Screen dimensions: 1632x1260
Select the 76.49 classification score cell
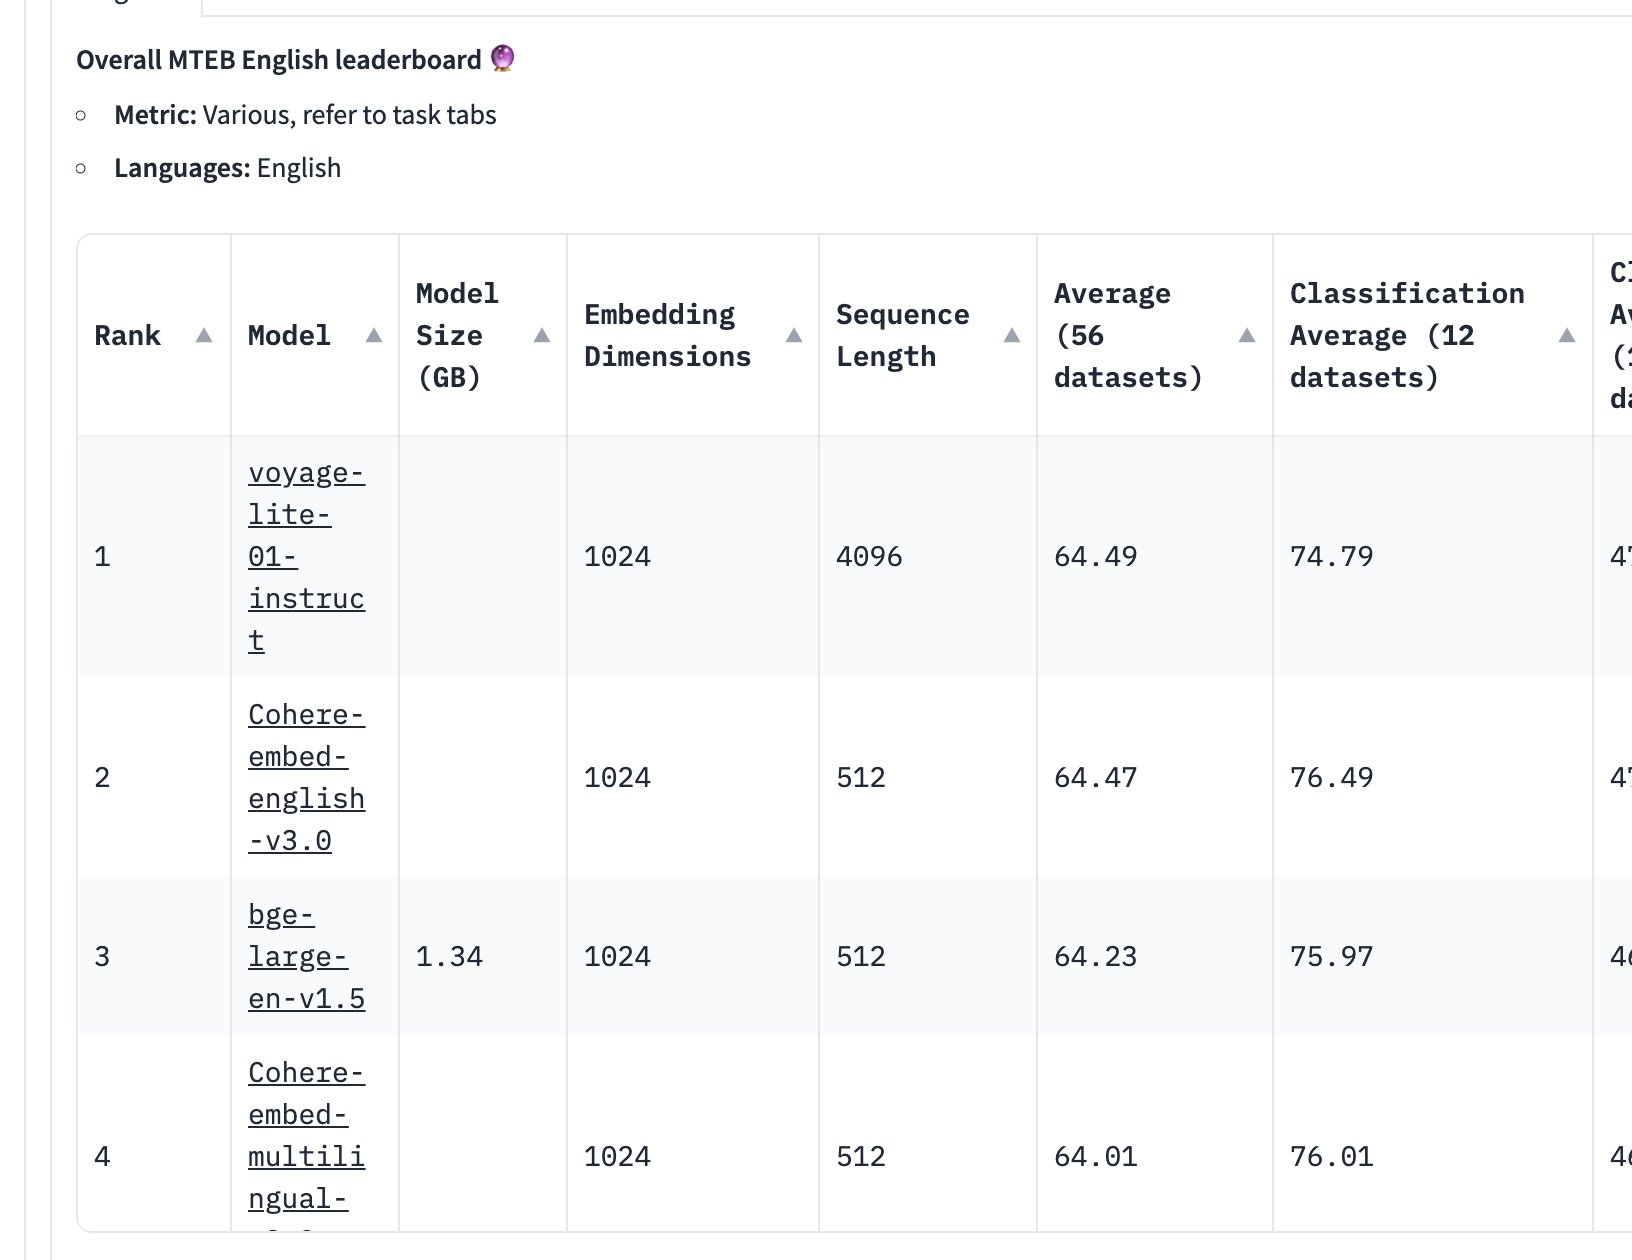1332,778
